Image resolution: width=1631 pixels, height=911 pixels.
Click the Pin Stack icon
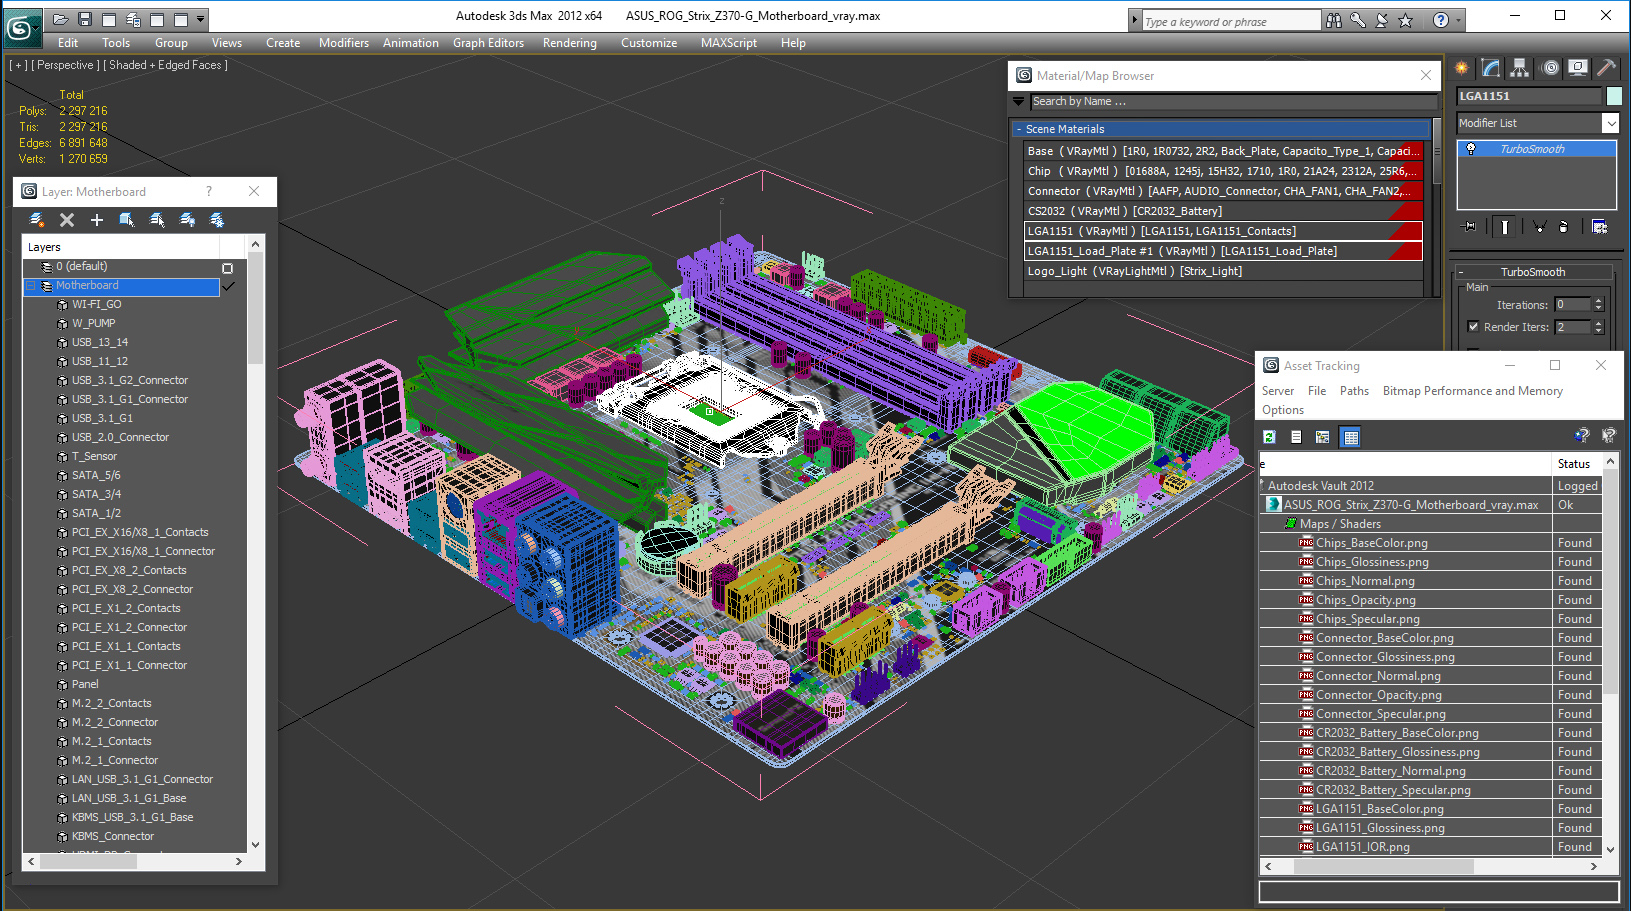point(1470,227)
